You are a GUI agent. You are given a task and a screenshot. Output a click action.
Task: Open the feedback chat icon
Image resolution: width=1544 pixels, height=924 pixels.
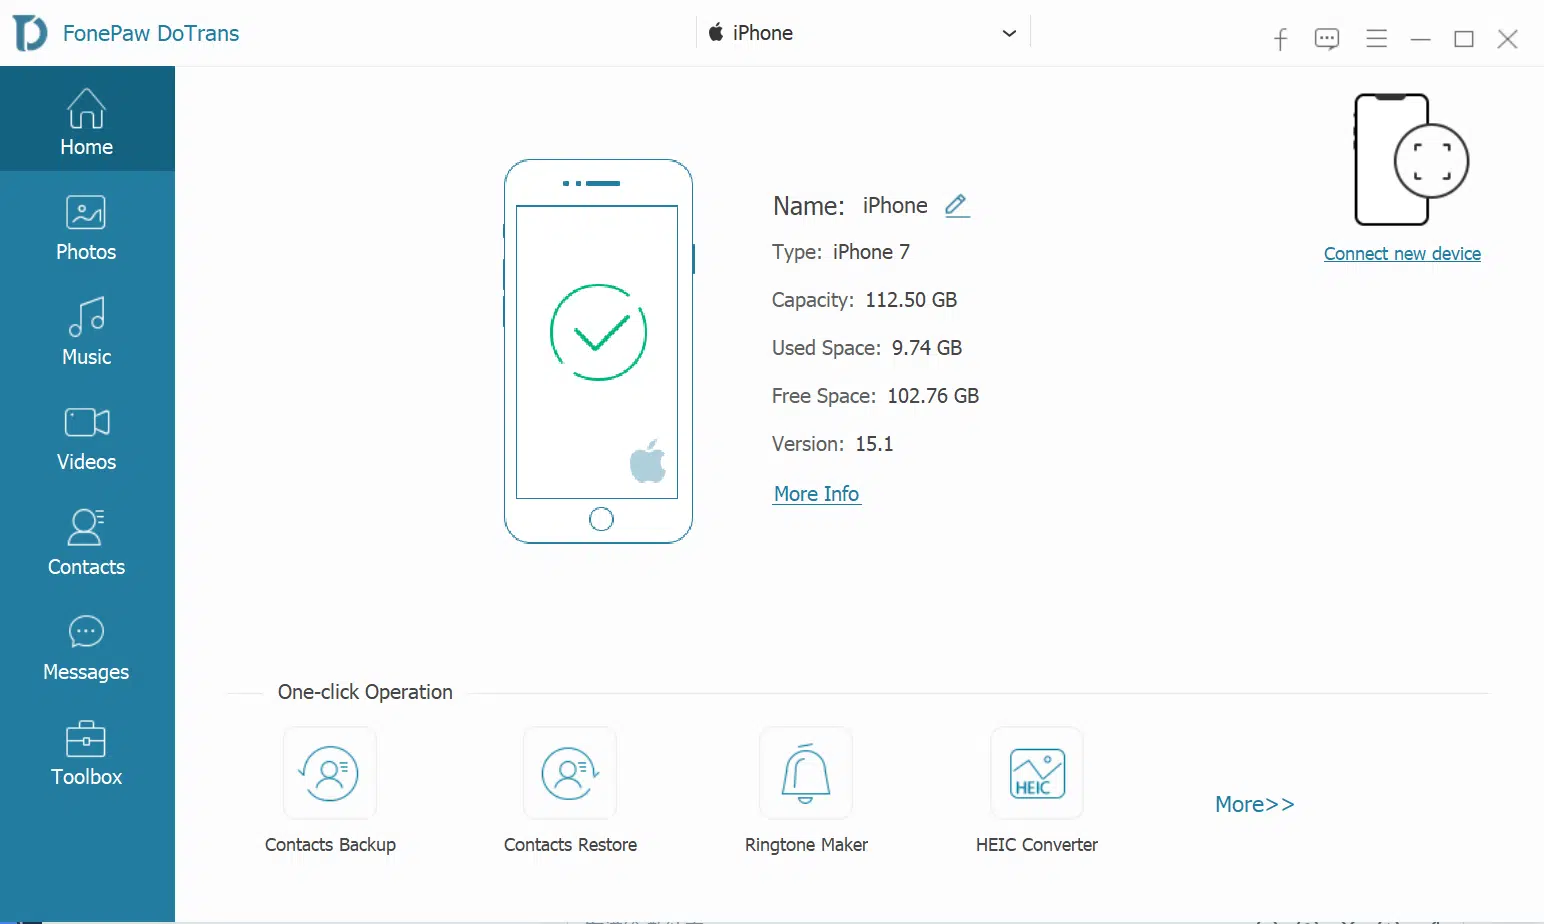1327,39
